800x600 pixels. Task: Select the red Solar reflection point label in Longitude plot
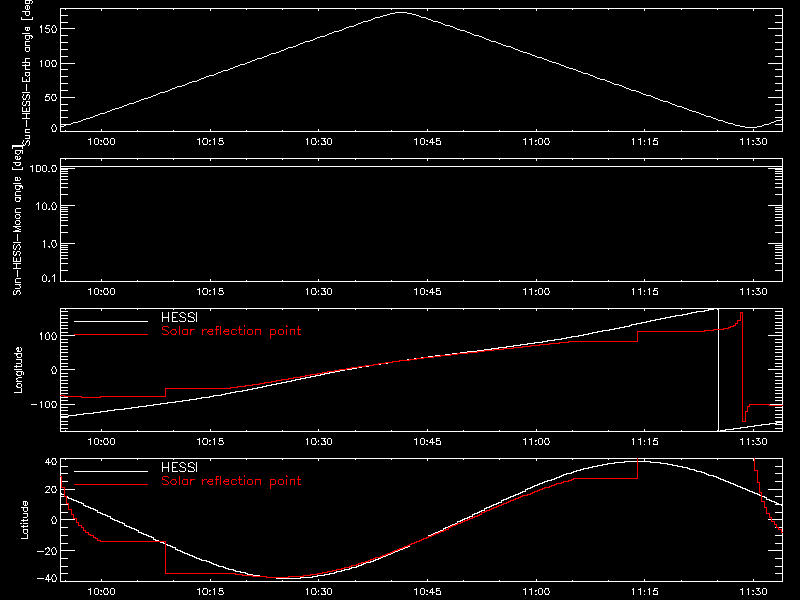pyautogui.click(x=231, y=331)
